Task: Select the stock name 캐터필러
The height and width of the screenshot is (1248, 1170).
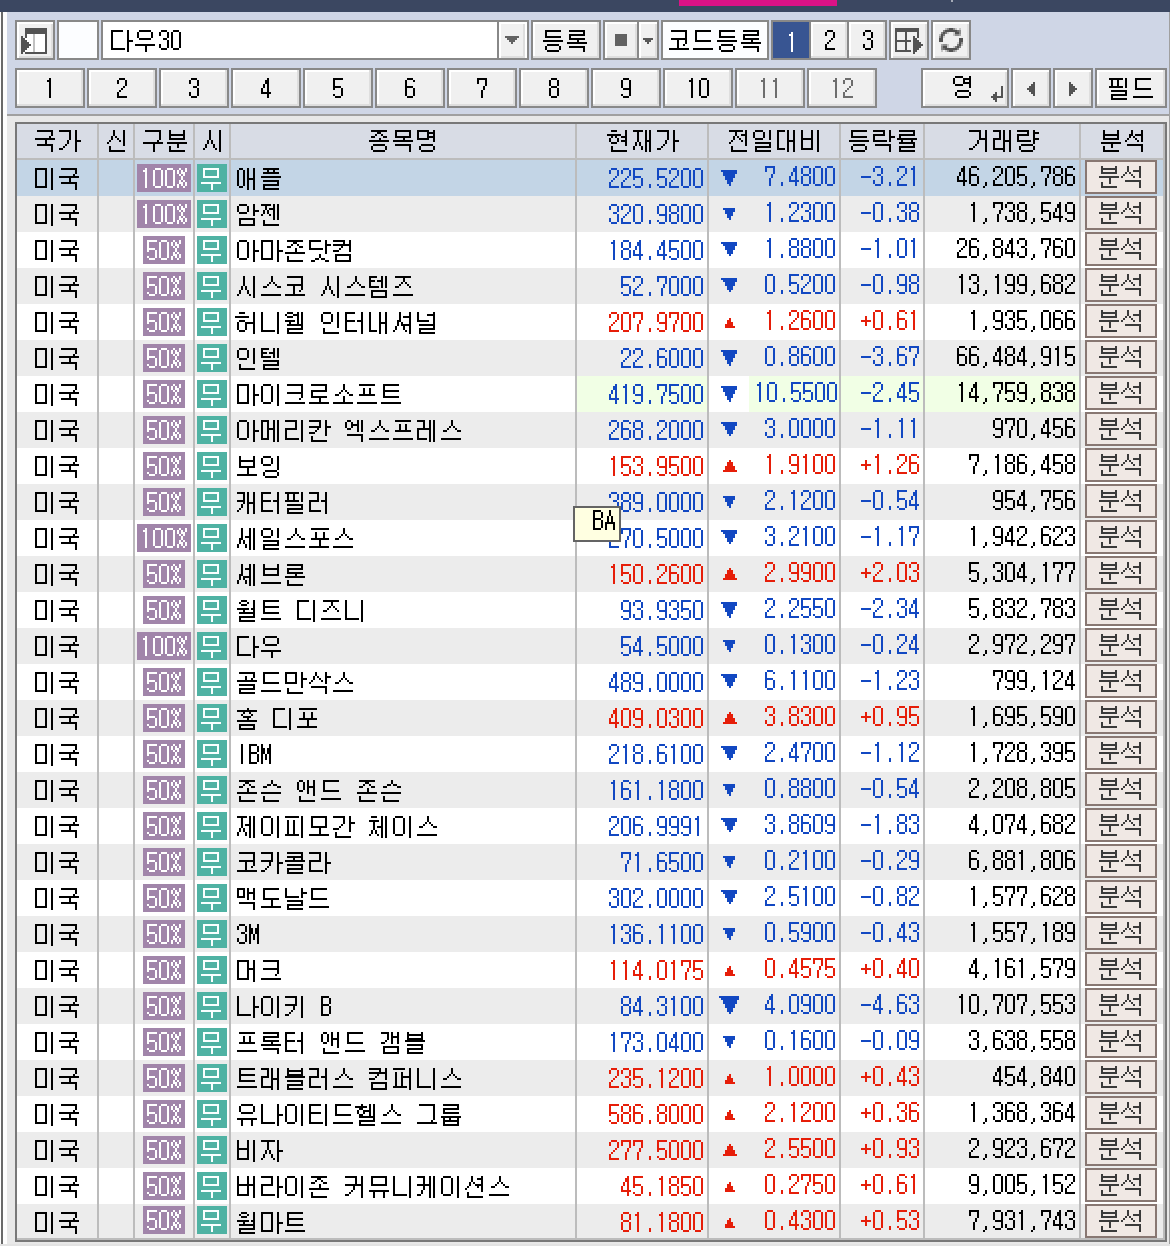Action: pyautogui.click(x=282, y=502)
